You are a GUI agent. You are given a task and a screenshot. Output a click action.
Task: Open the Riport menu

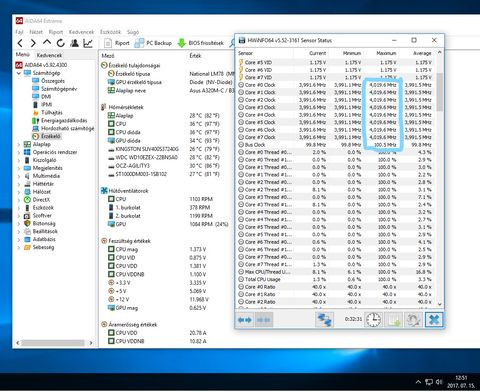56,32
